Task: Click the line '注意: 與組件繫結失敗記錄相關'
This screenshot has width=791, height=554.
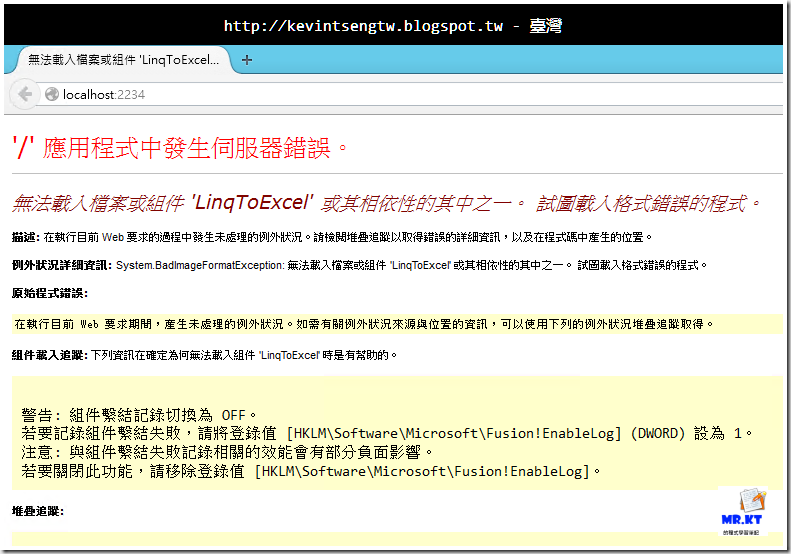Action: coord(227,452)
